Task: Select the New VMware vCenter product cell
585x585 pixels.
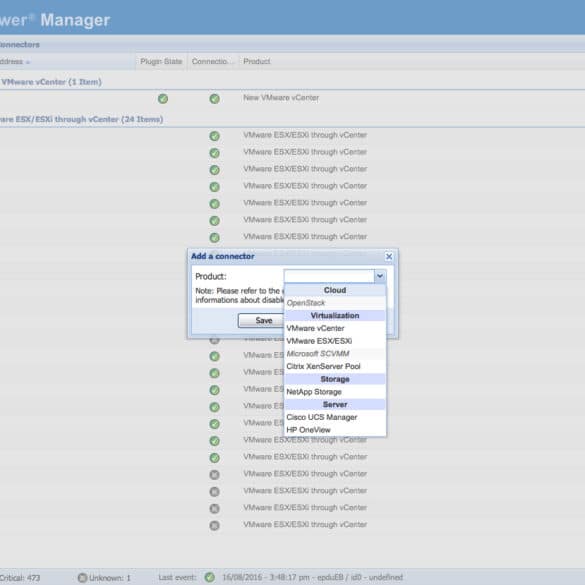Action: tap(281, 98)
